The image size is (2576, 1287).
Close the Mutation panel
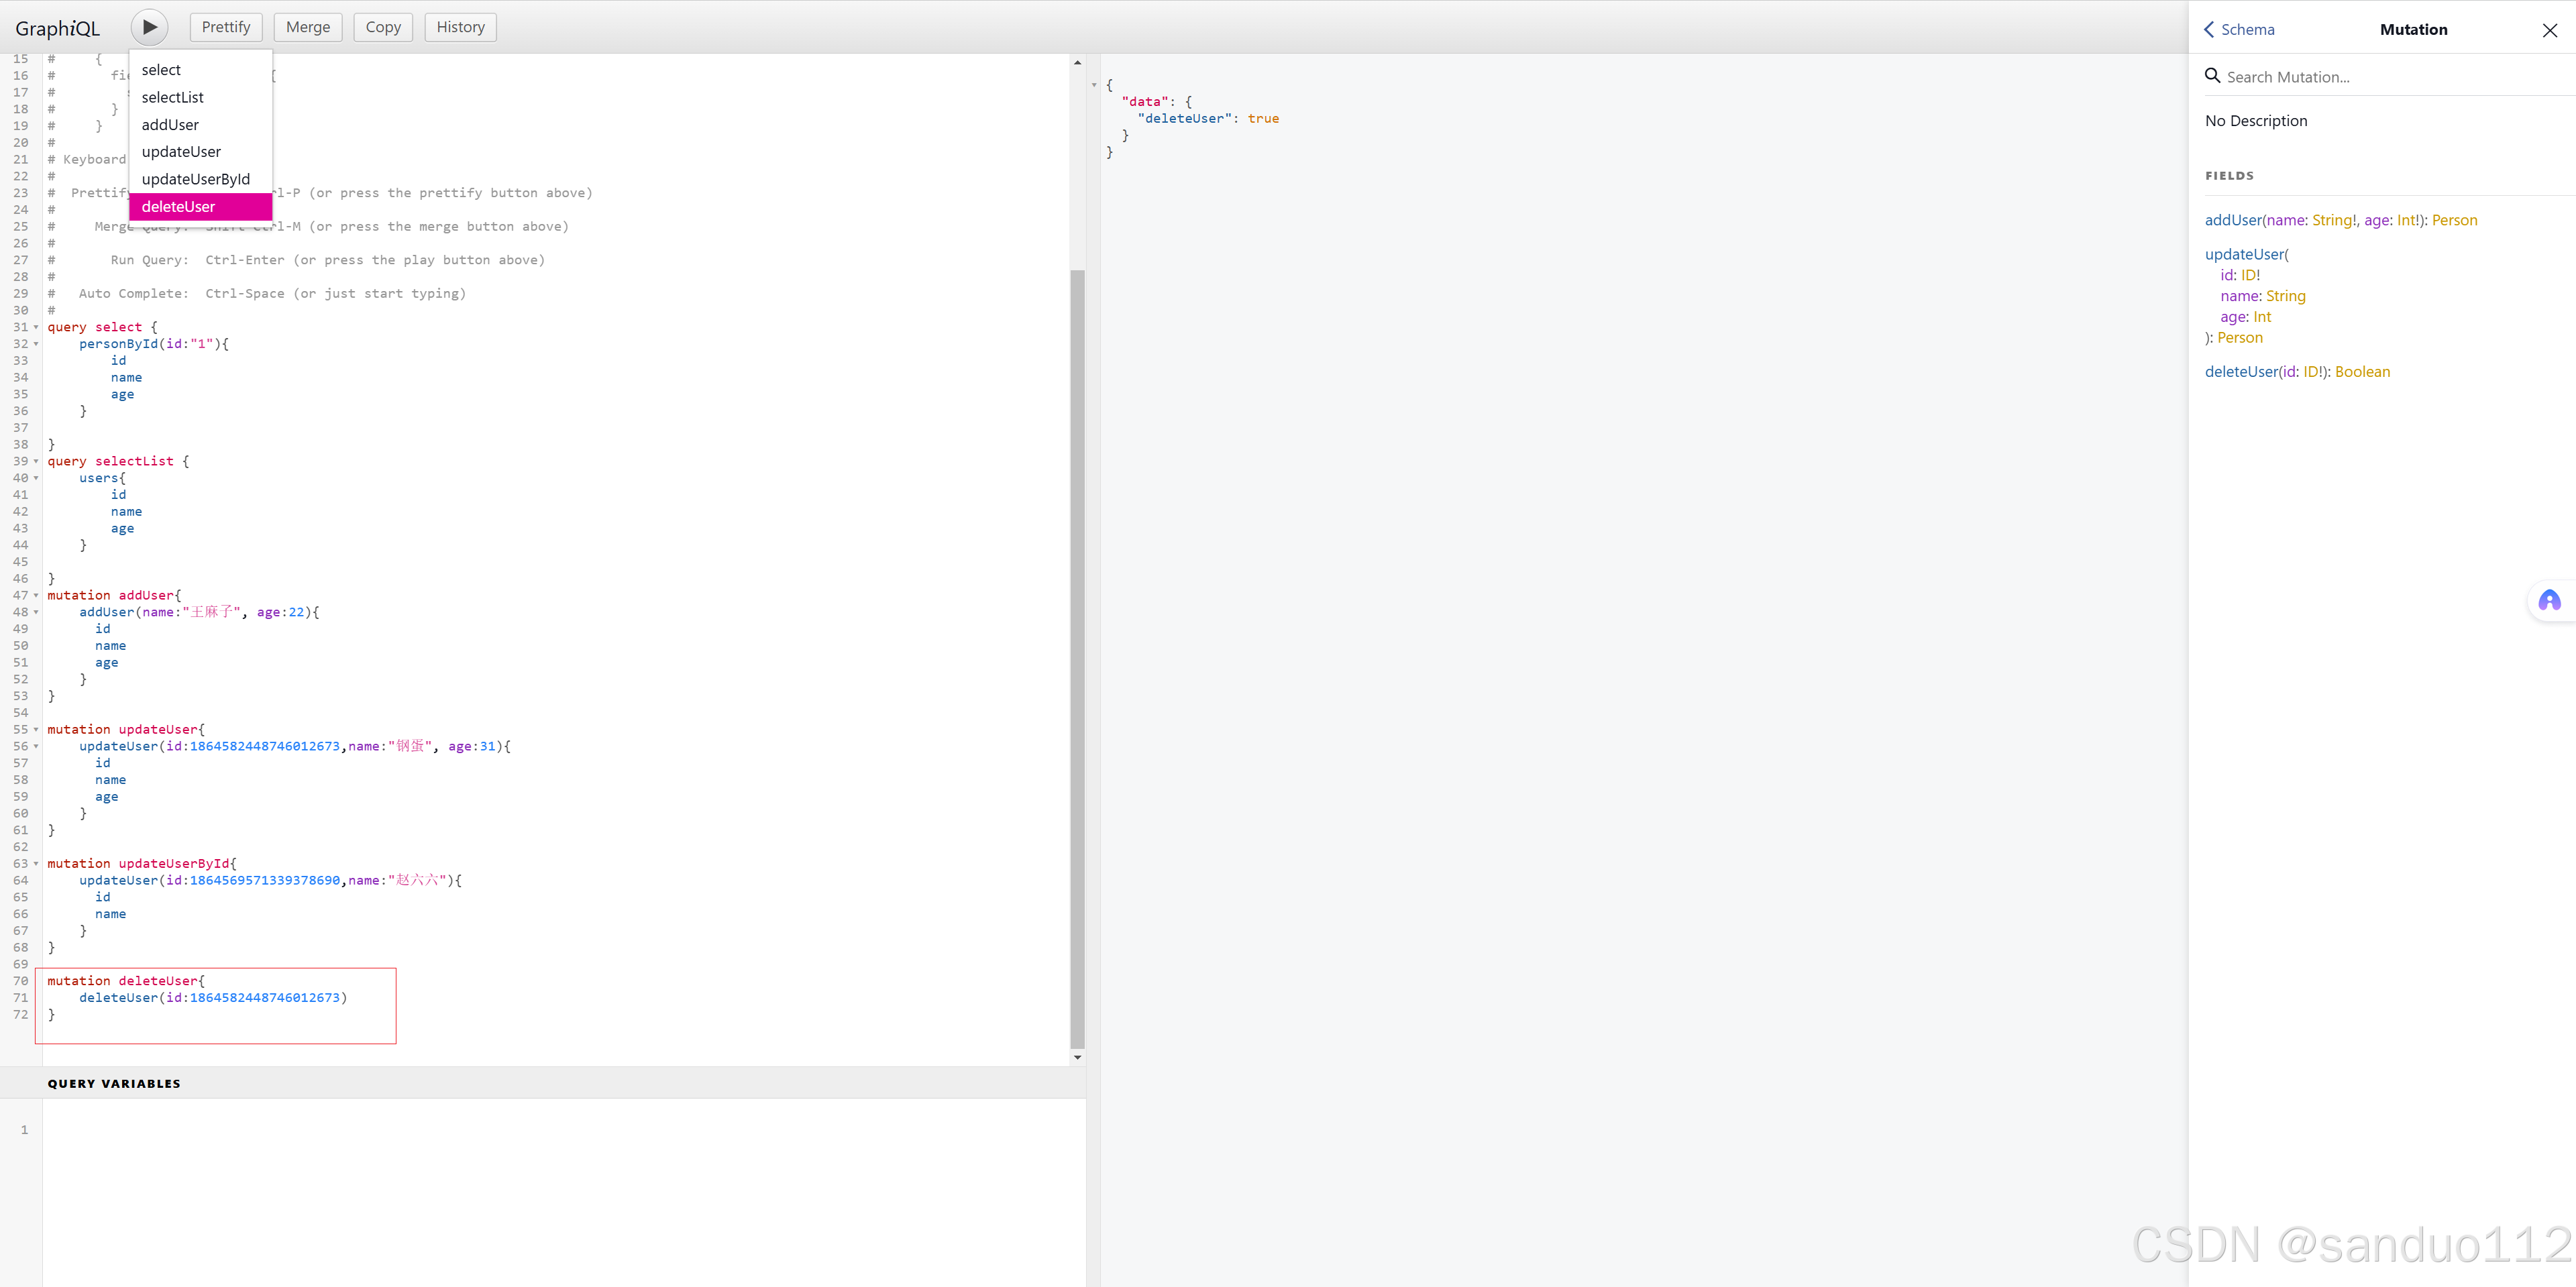[x=2550, y=30]
